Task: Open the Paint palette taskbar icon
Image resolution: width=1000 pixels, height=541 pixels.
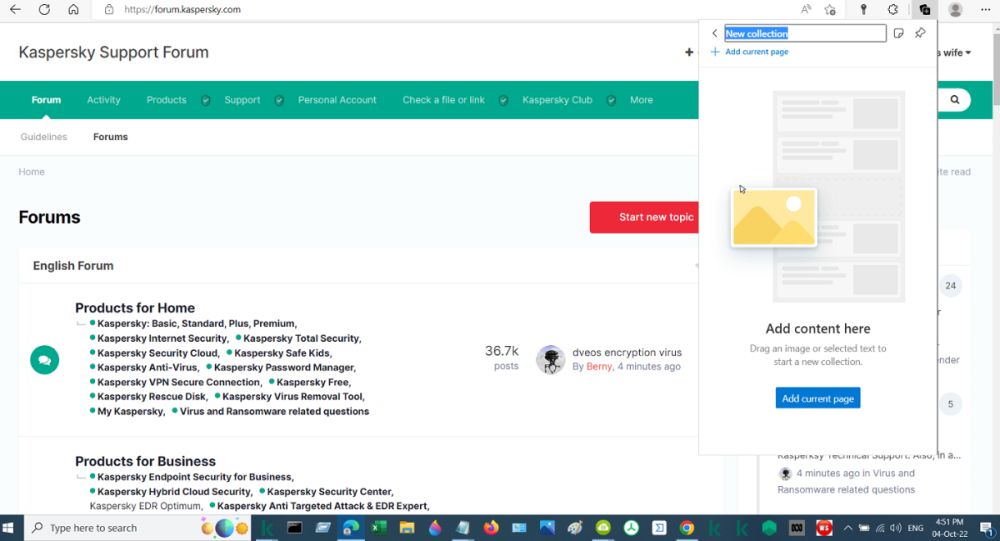Action: coord(575,528)
